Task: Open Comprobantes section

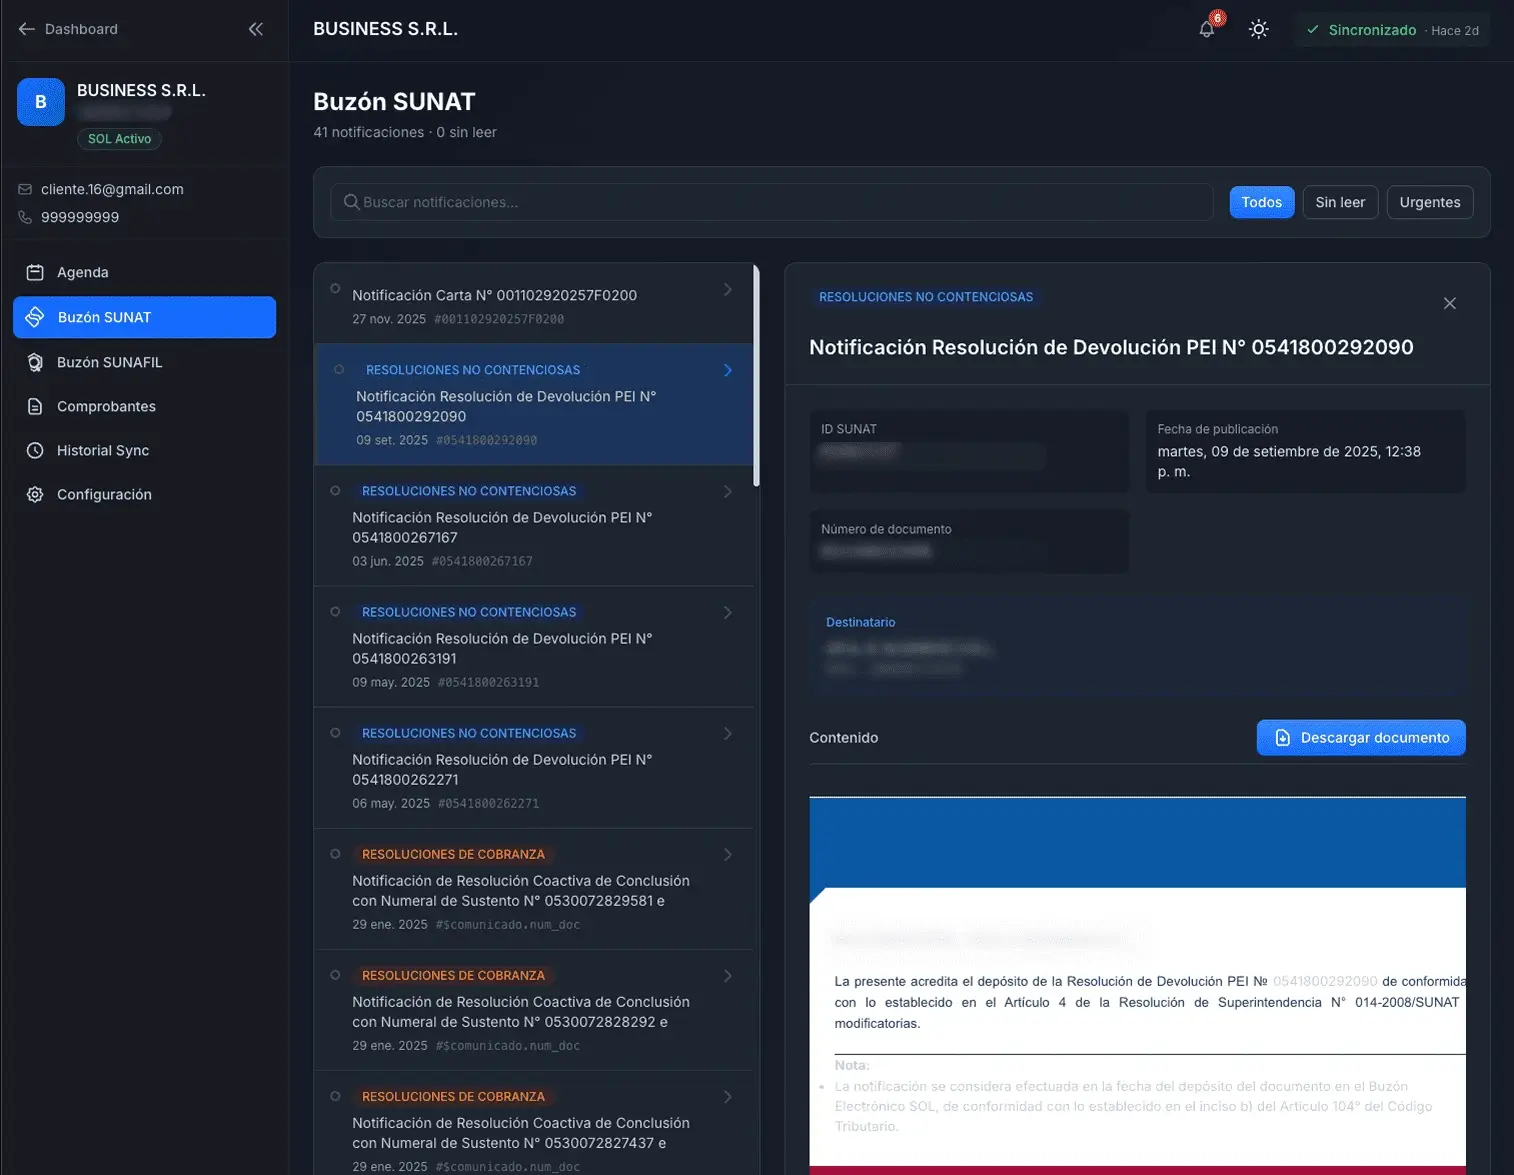Action: point(106,406)
